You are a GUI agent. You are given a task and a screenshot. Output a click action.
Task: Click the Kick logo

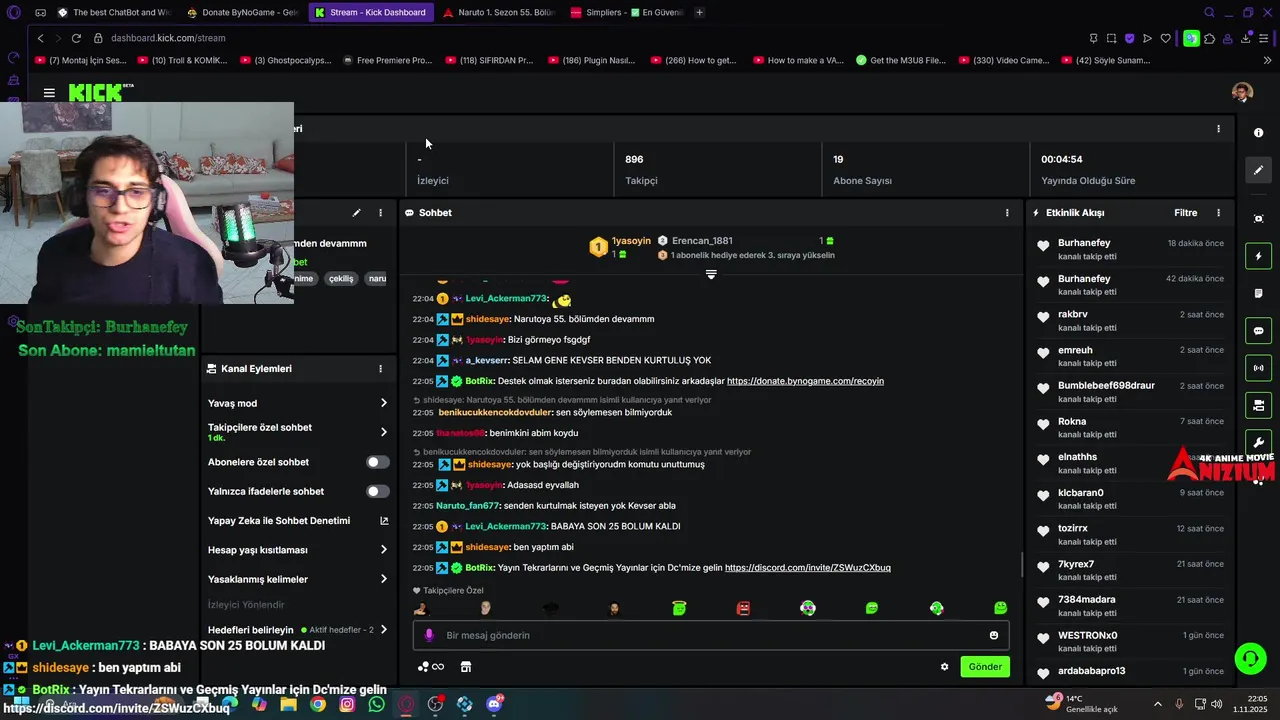(100, 92)
